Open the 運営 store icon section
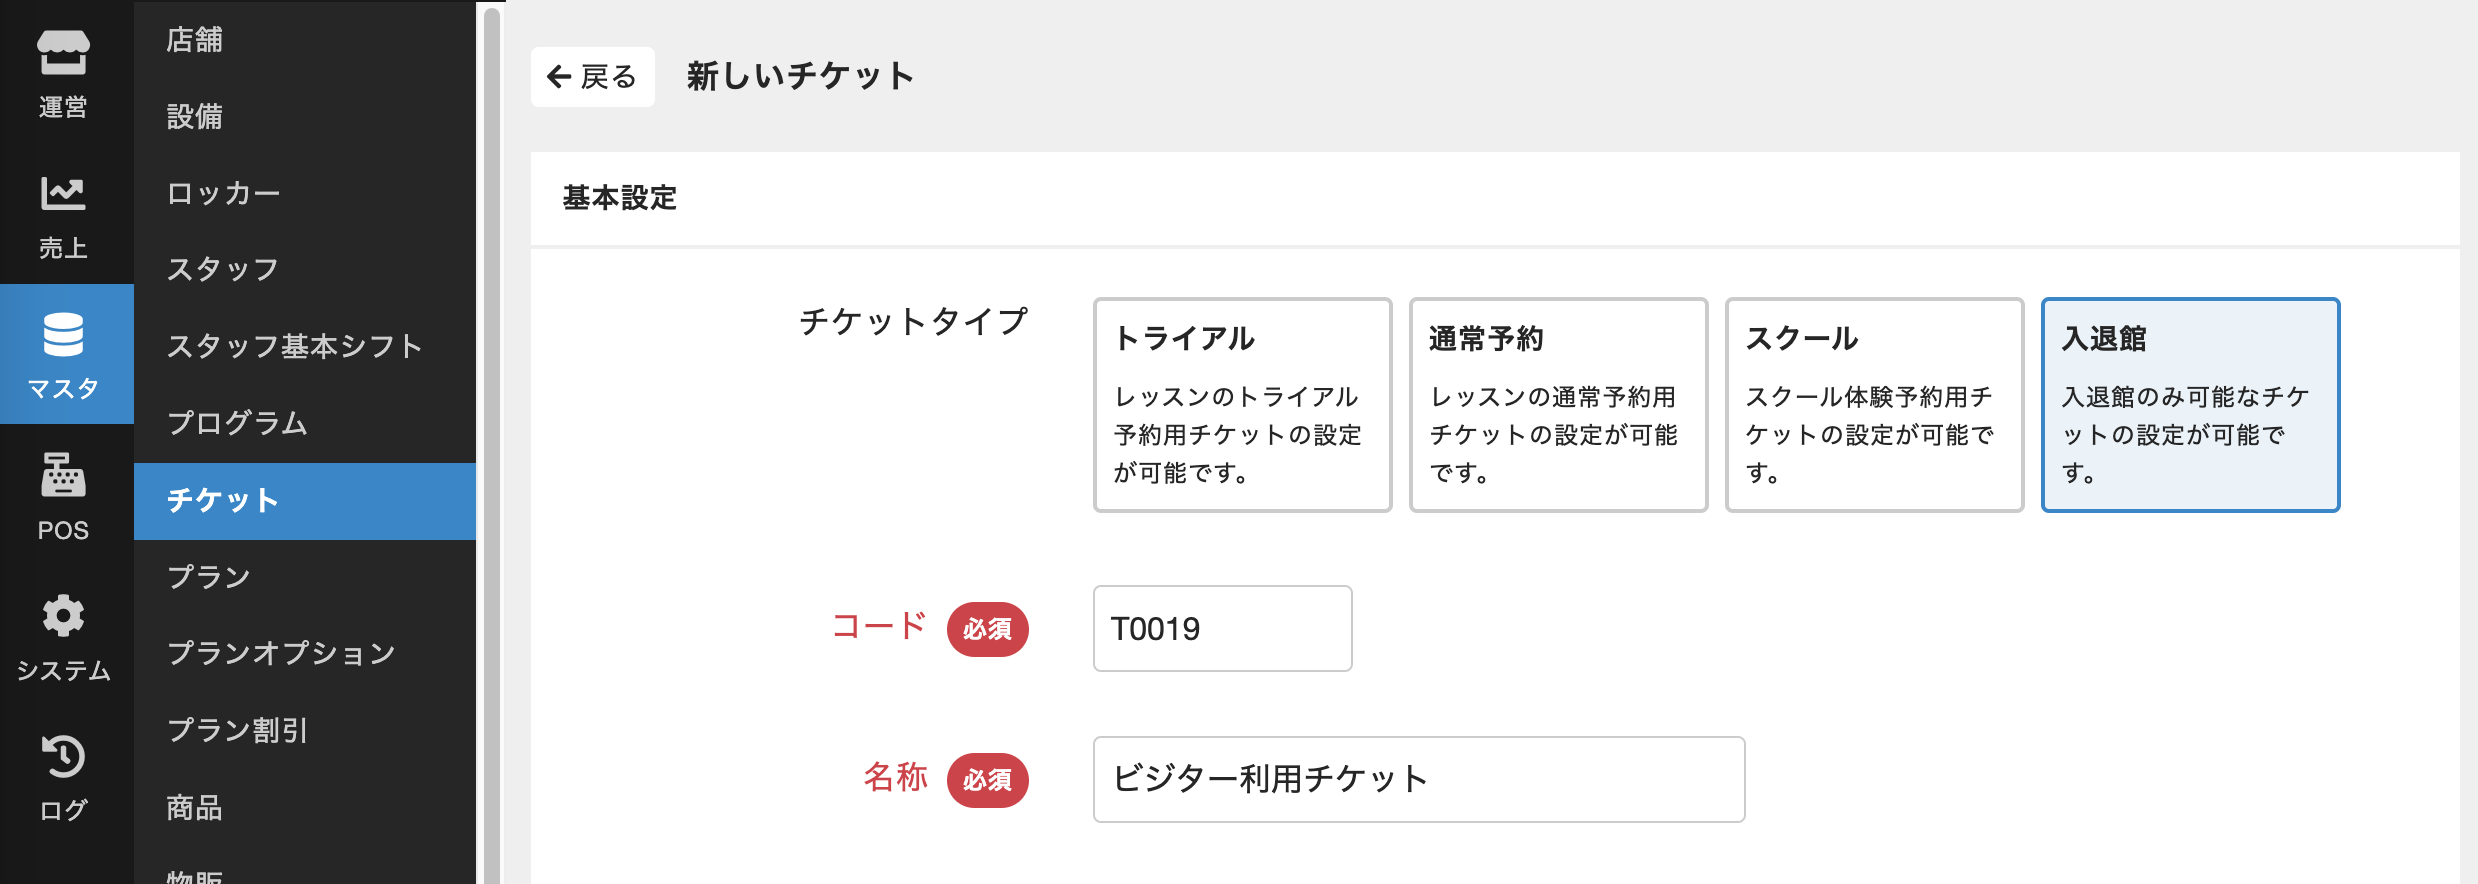 (63, 72)
